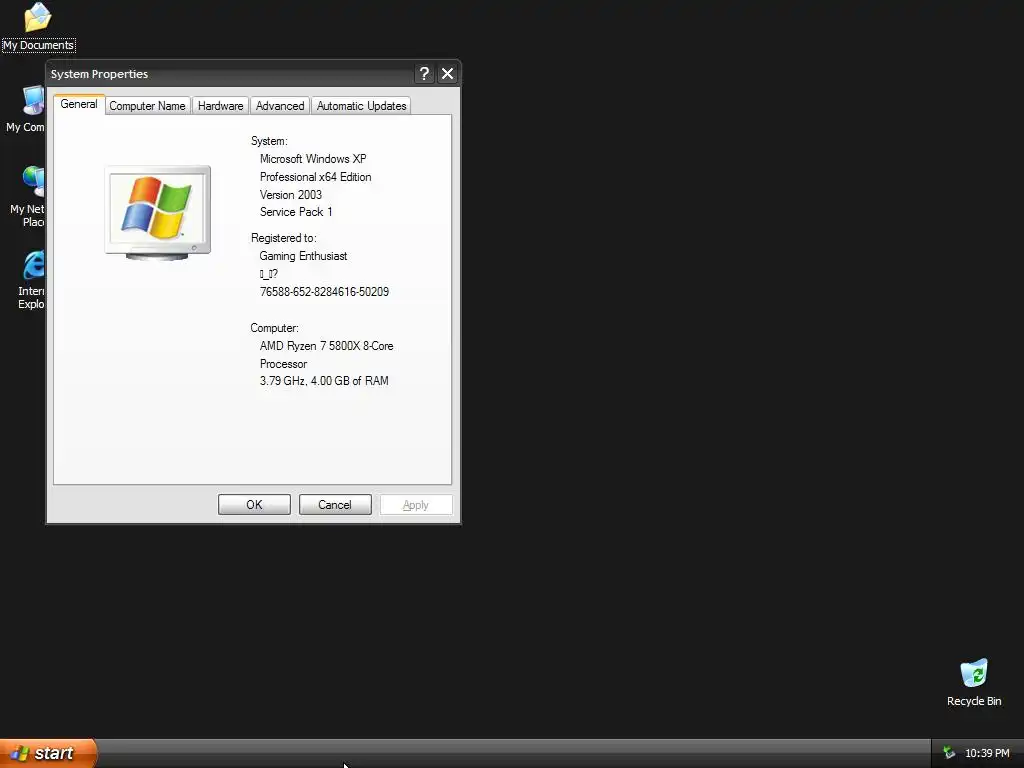Click the '3.79 GHz, 4.00 GB of RAM' line
Screen dimensions: 1024x768
coord(324,381)
